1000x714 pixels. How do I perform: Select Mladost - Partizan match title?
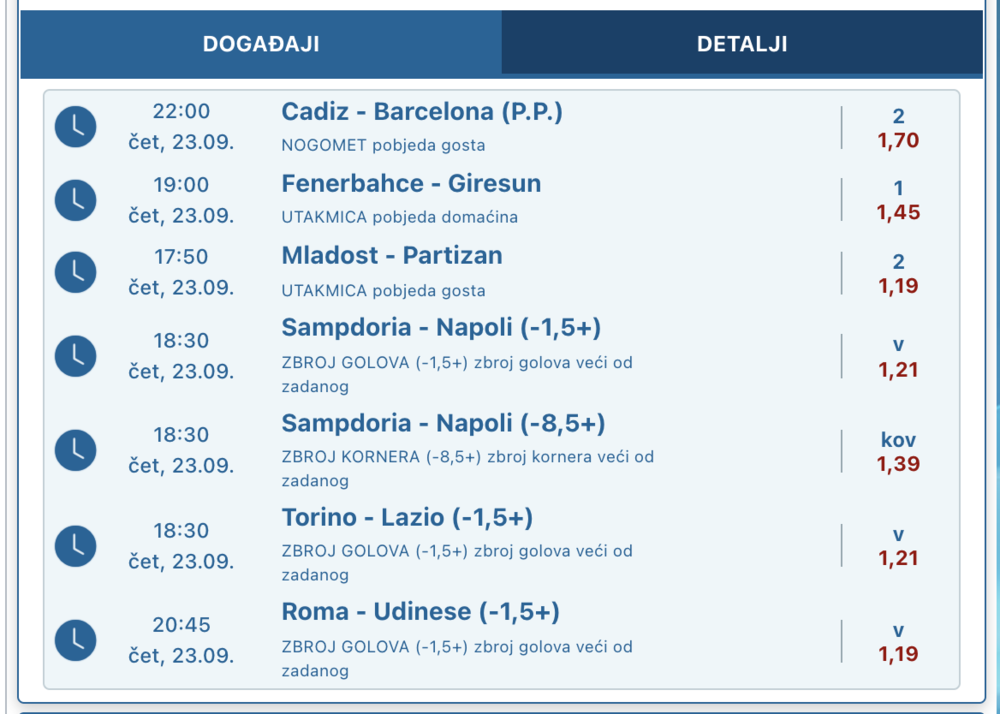click(392, 256)
